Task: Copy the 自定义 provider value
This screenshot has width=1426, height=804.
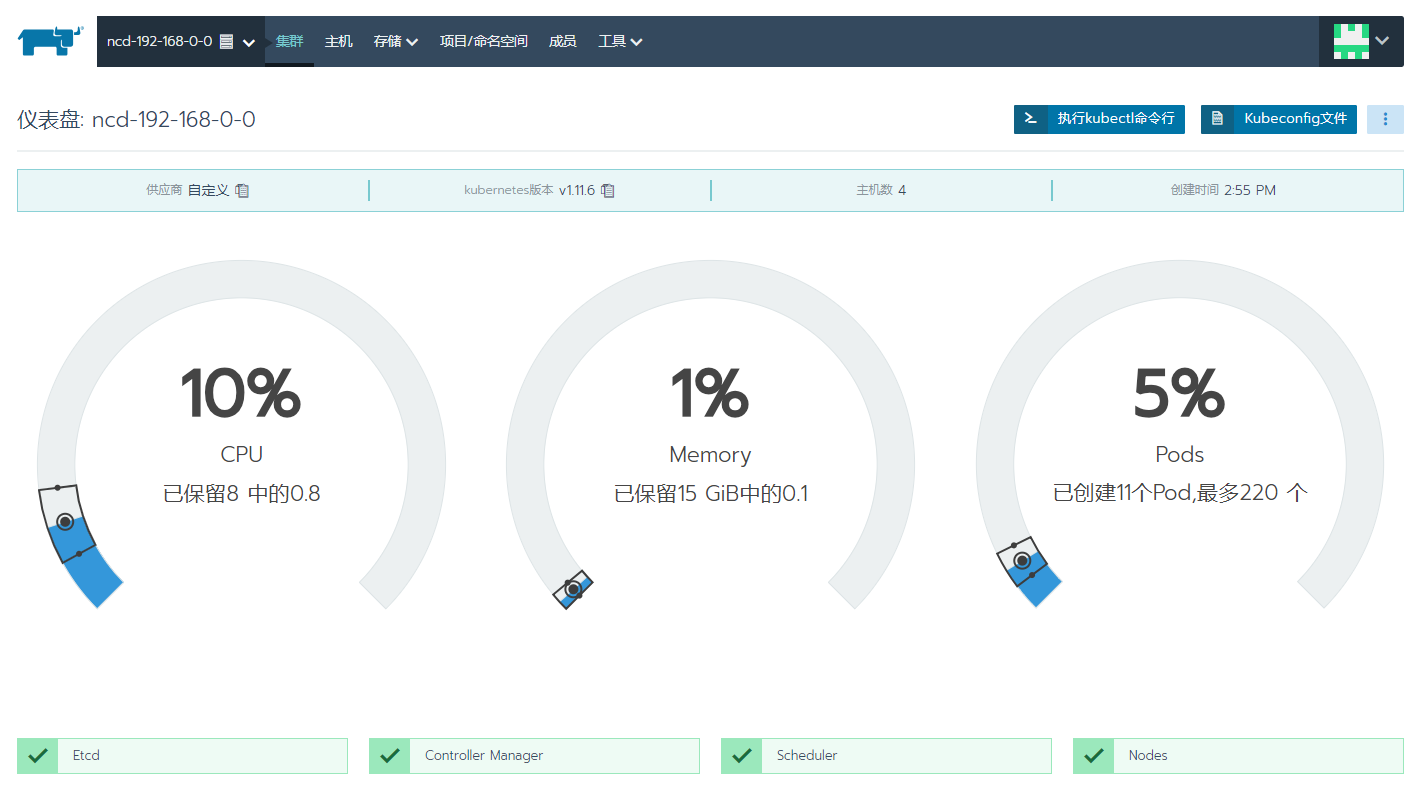Action: [x=242, y=190]
